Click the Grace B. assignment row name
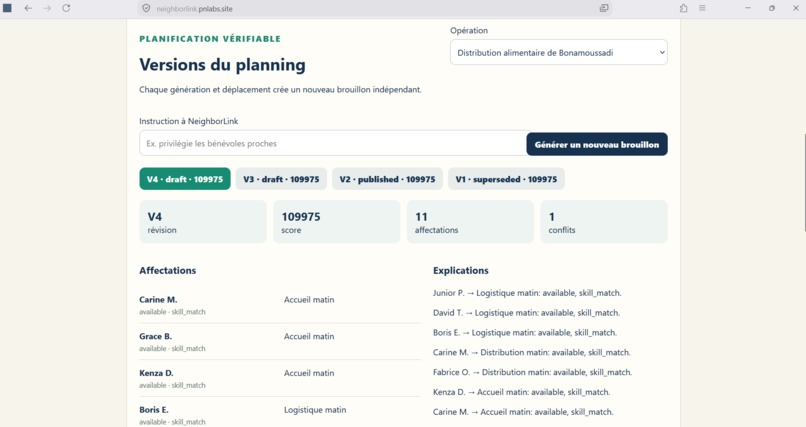Screen dimensions: 806x427 tap(156, 337)
